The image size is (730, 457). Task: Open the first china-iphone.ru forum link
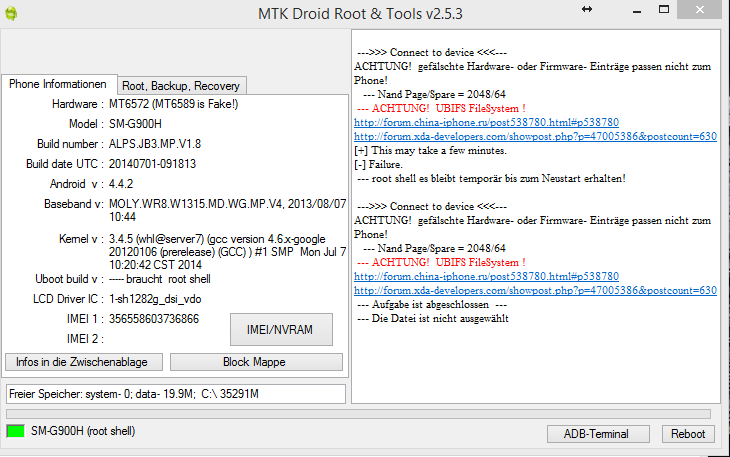coord(486,122)
